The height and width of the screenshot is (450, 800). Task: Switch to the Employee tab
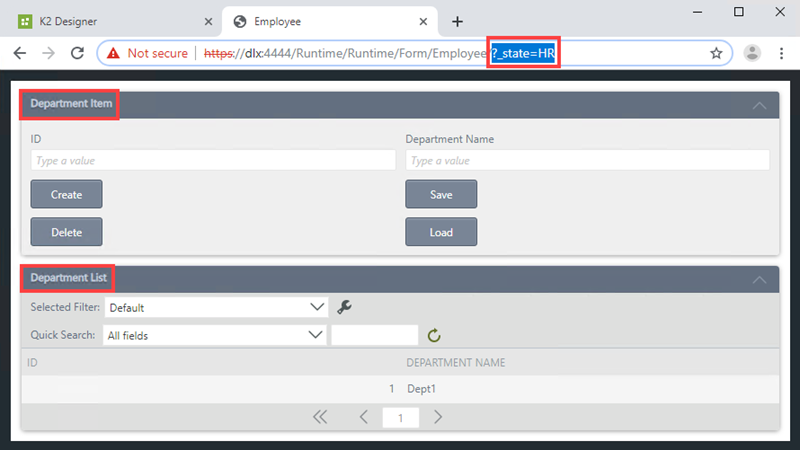(x=330, y=21)
